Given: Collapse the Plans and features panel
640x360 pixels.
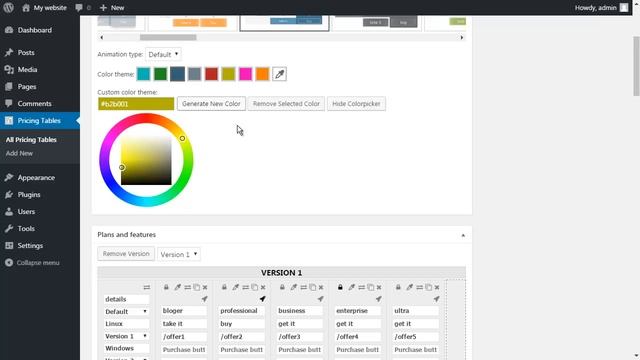Looking at the screenshot, I should (x=463, y=235).
